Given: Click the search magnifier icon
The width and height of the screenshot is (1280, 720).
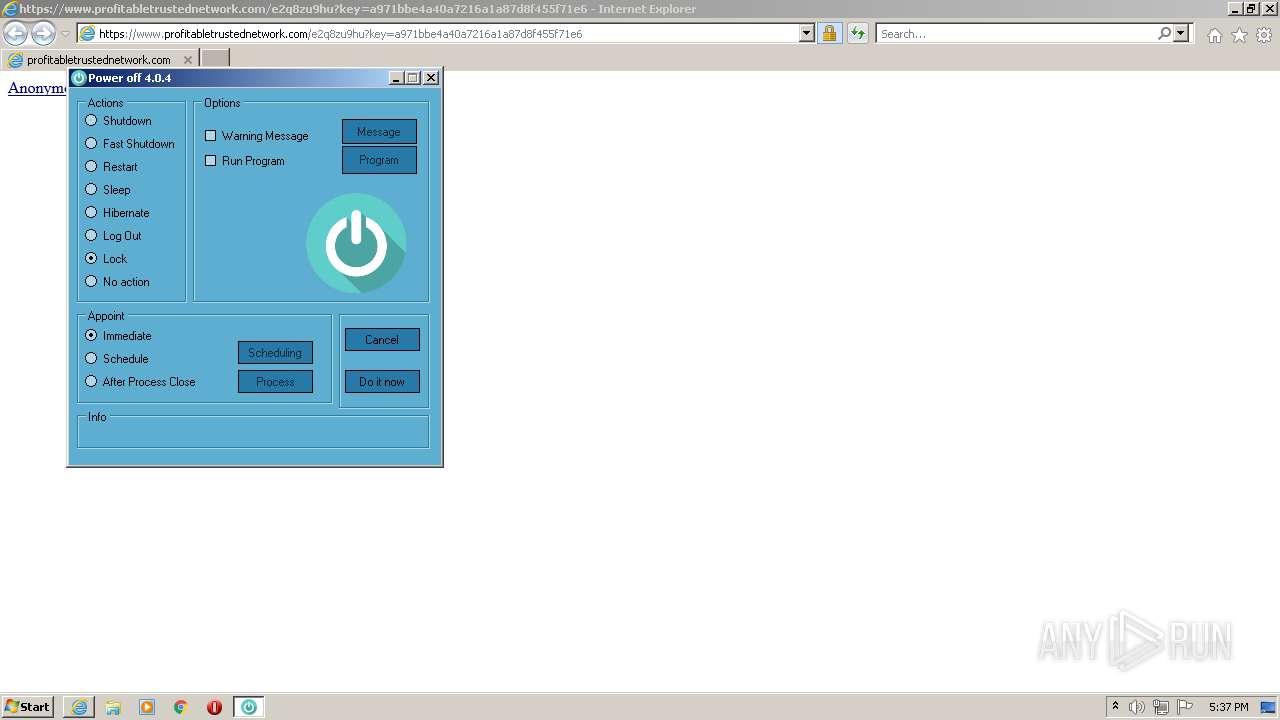Looking at the screenshot, I should 1164,33.
